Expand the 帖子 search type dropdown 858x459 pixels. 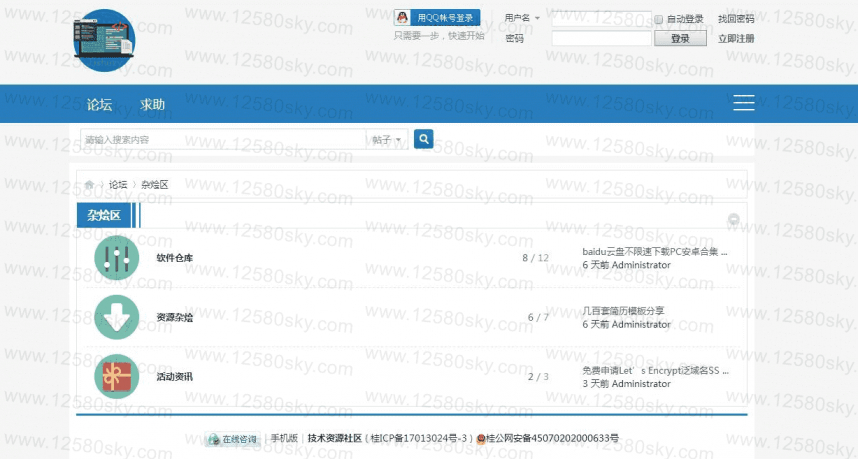point(386,140)
